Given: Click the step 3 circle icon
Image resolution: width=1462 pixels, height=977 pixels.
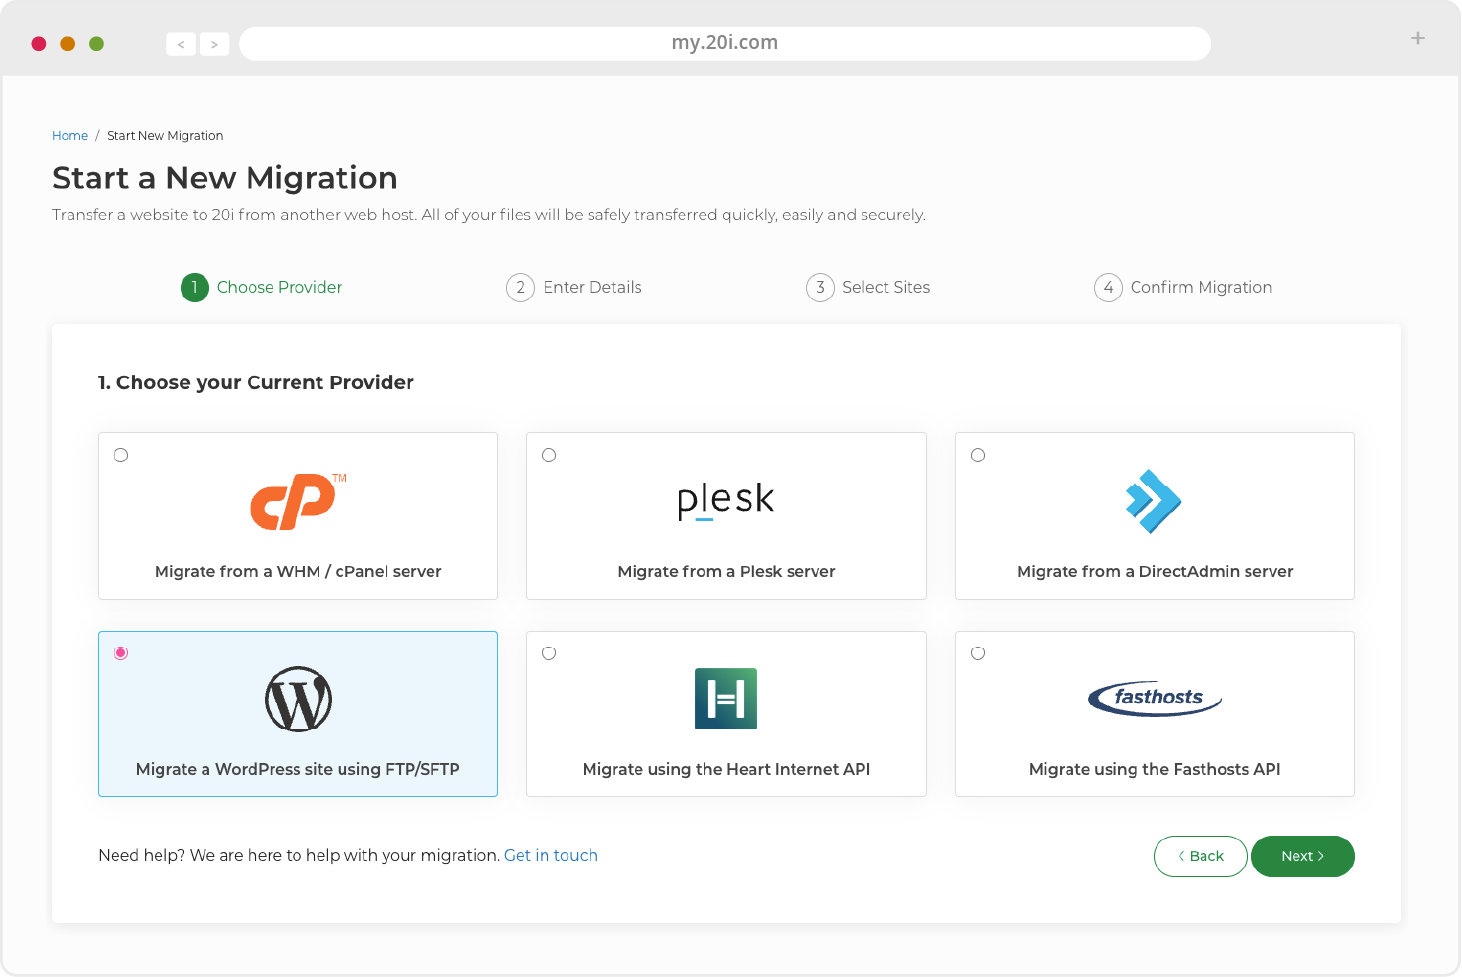Looking at the screenshot, I should [x=820, y=288].
